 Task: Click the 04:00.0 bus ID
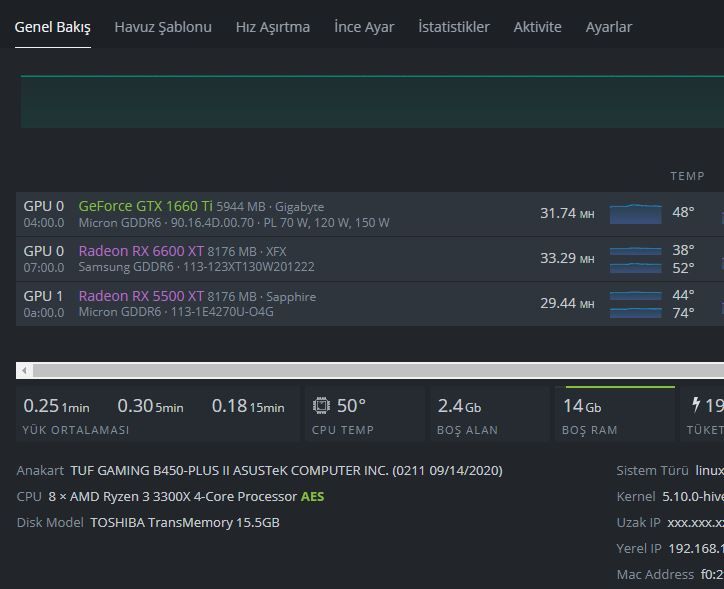(44, 223)
